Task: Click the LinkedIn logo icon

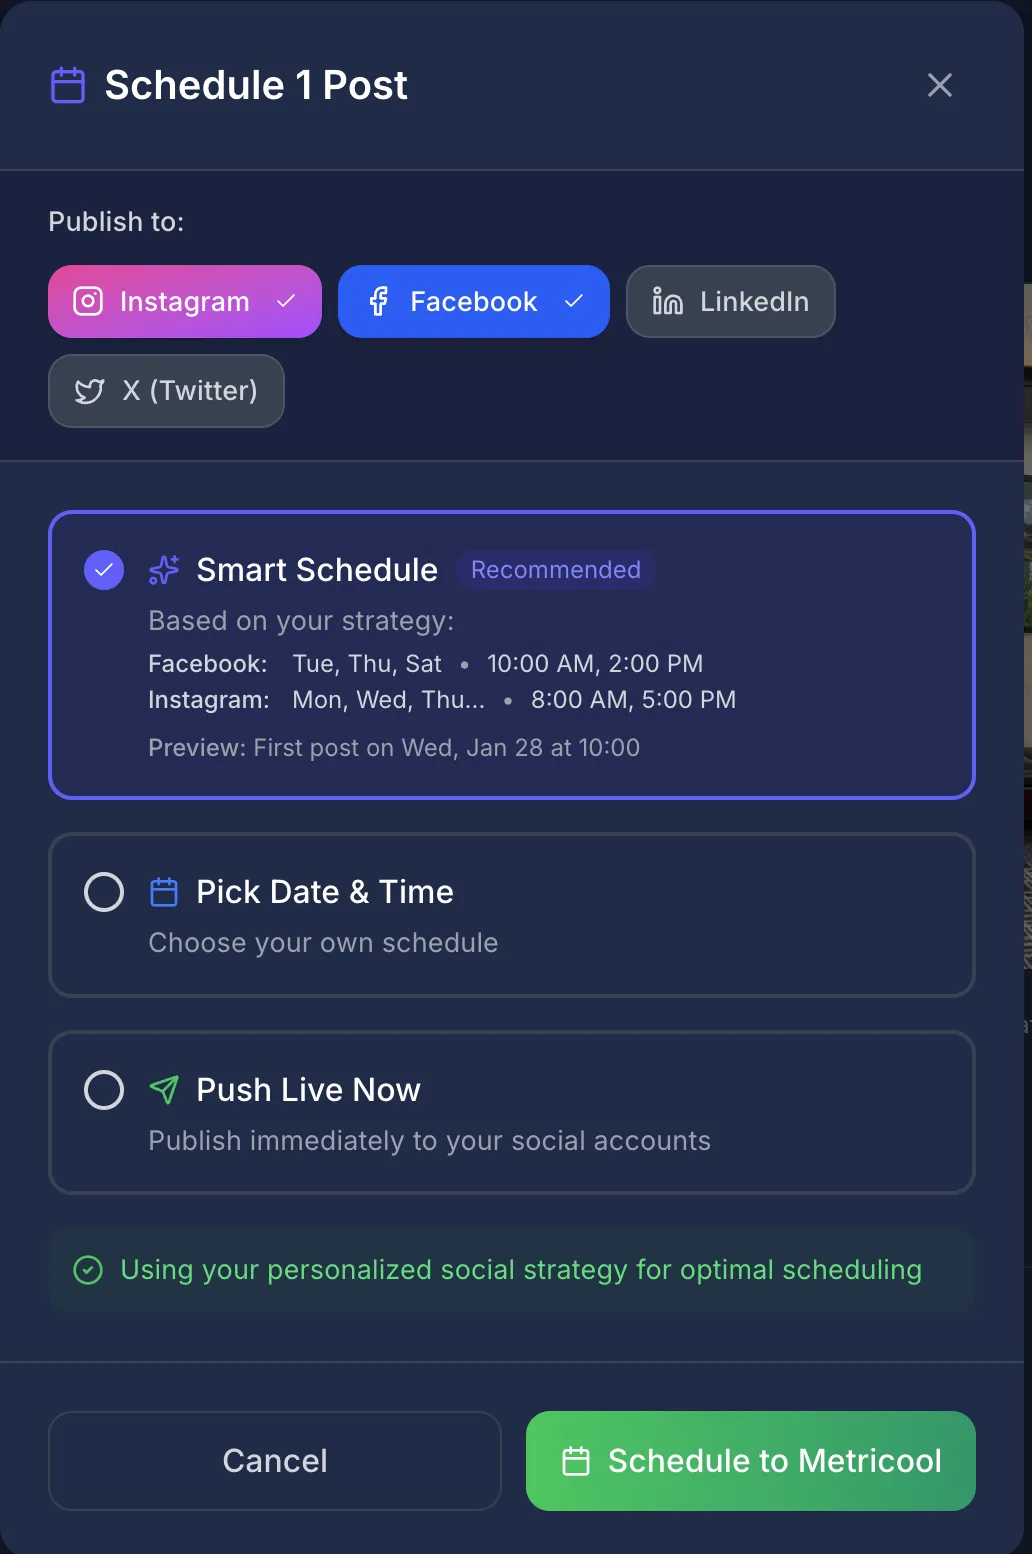Action: point(665,301)
